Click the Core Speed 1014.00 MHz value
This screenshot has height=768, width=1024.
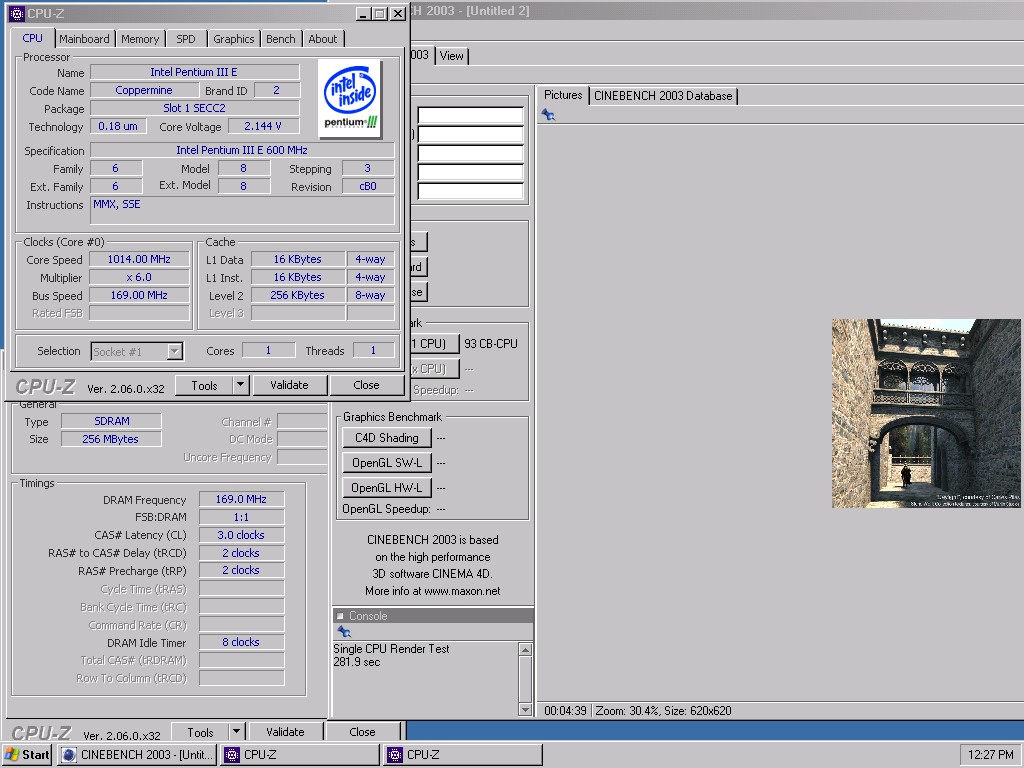tap(139, 259)
